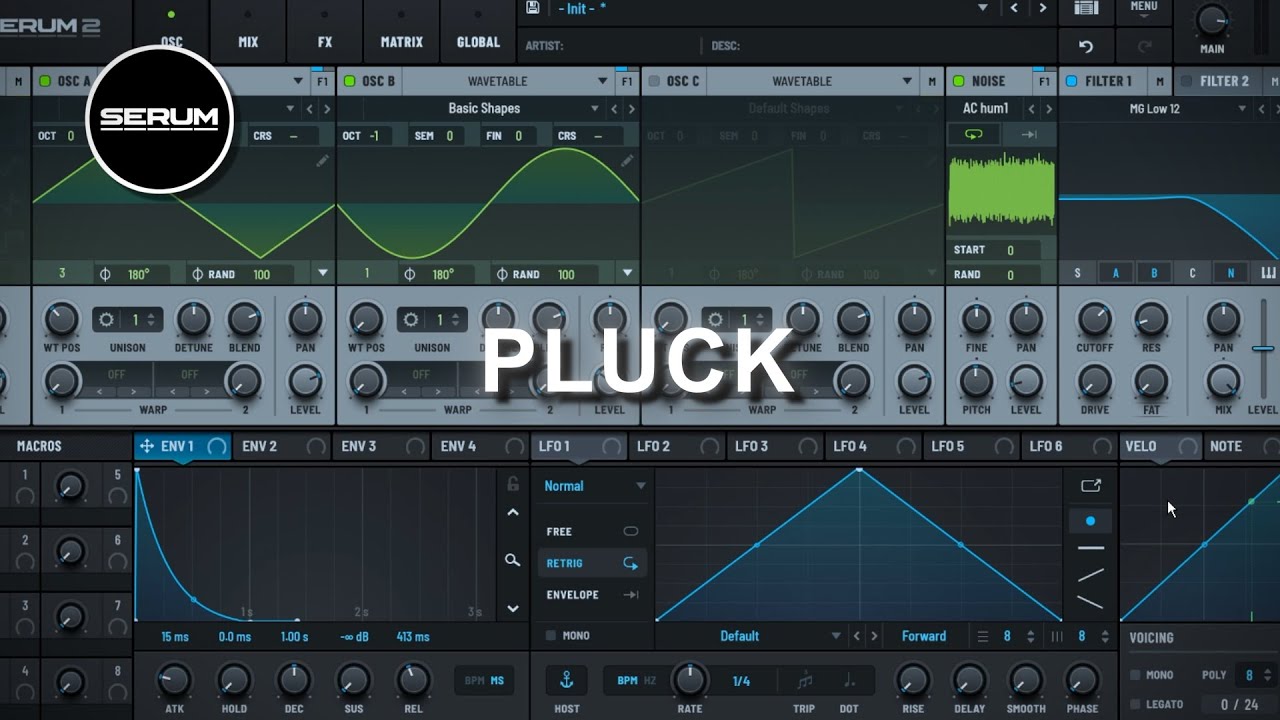Click the LFO export shape icon
Viewport: 1280px width, 720px height.
1091,485
